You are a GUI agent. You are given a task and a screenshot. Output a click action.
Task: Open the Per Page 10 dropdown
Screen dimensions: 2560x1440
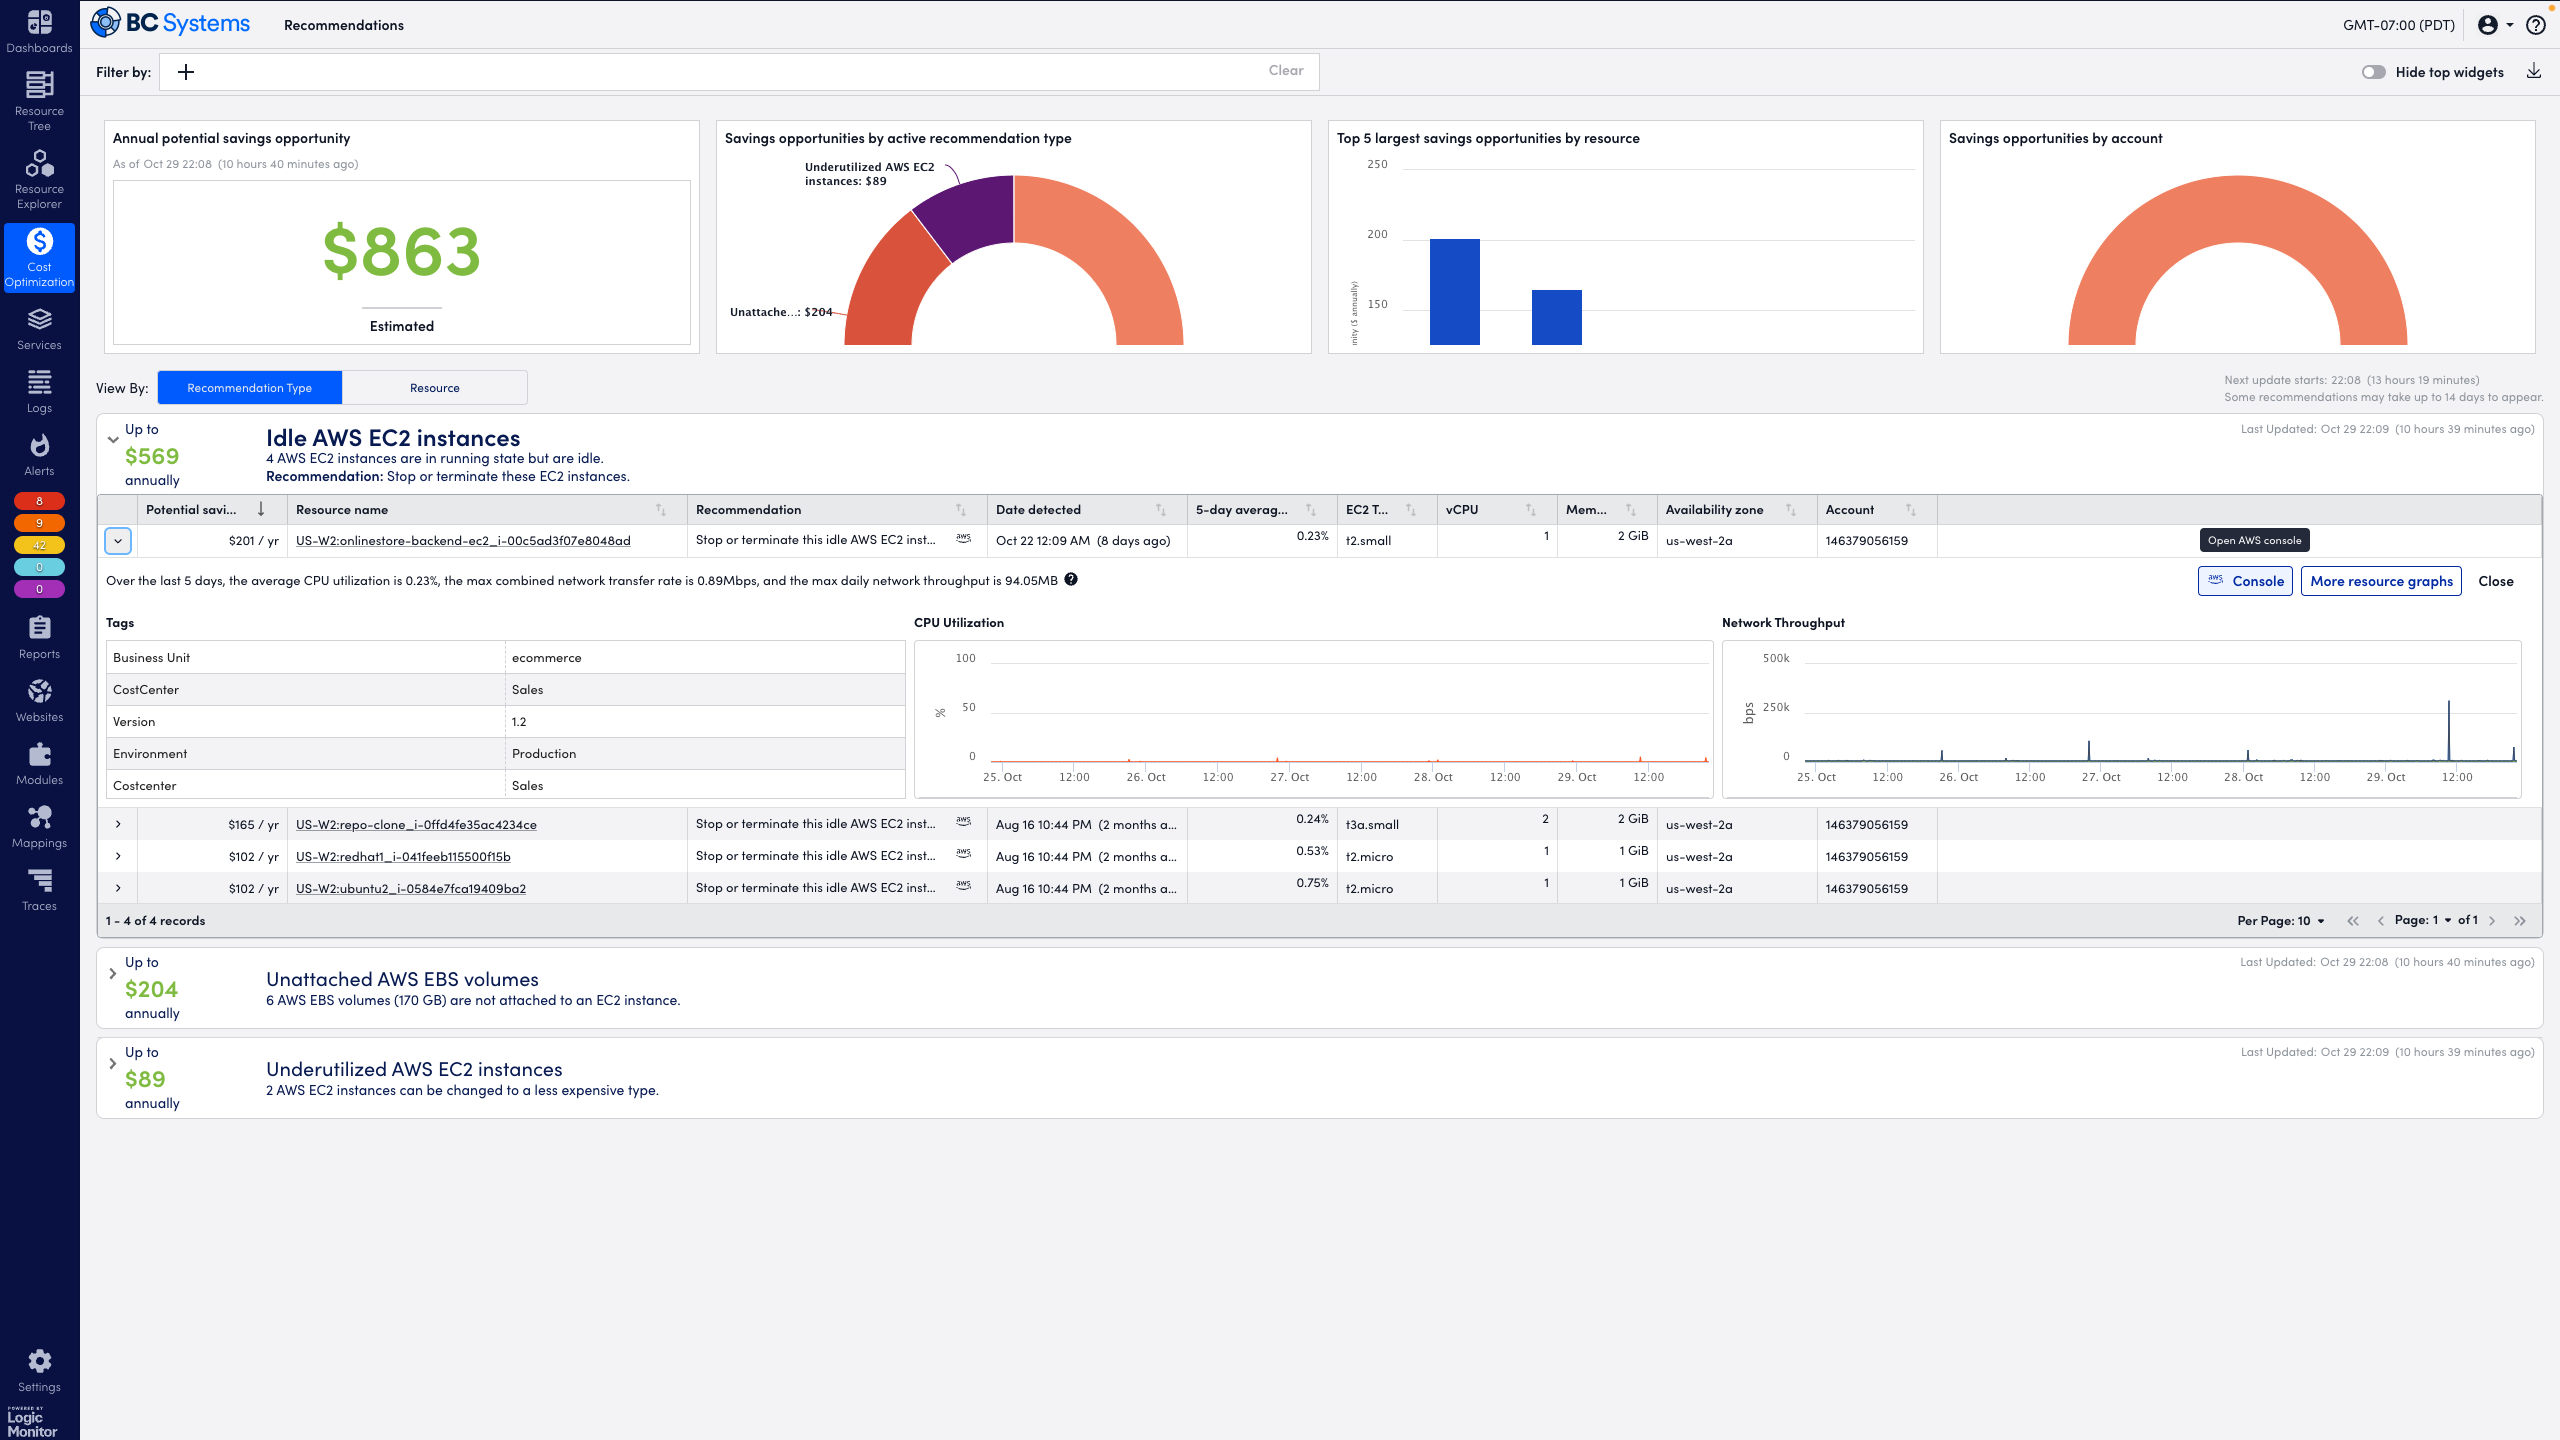2281,920
